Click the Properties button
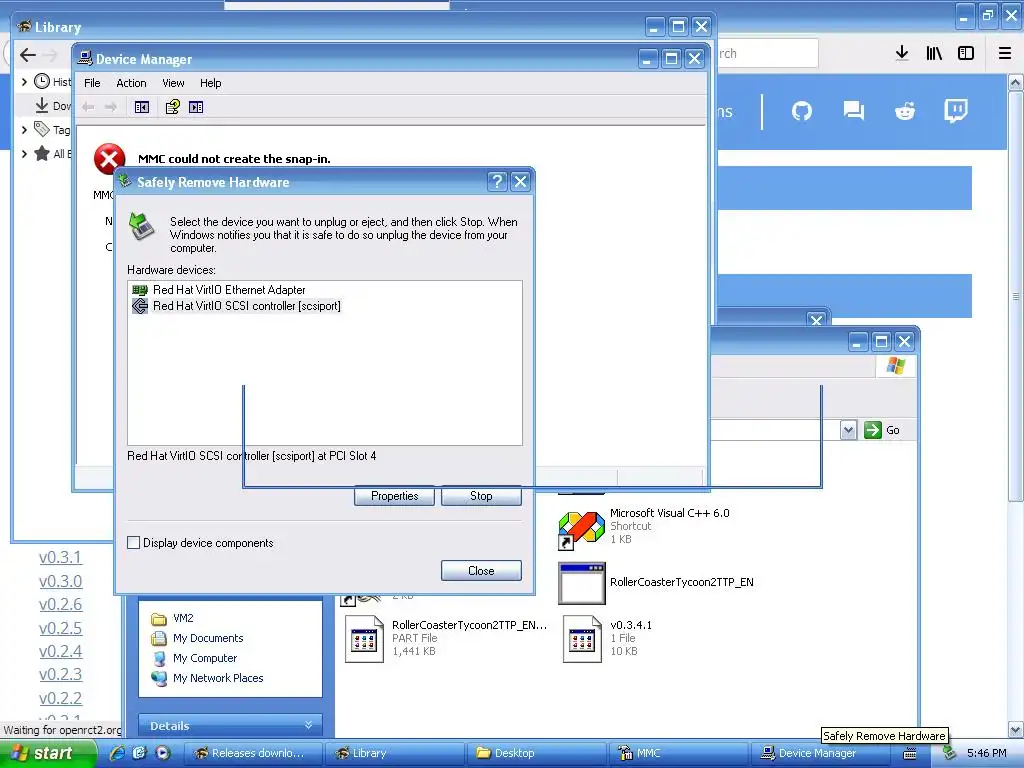The image size is (1024, 768). click(x=394, y=496)
